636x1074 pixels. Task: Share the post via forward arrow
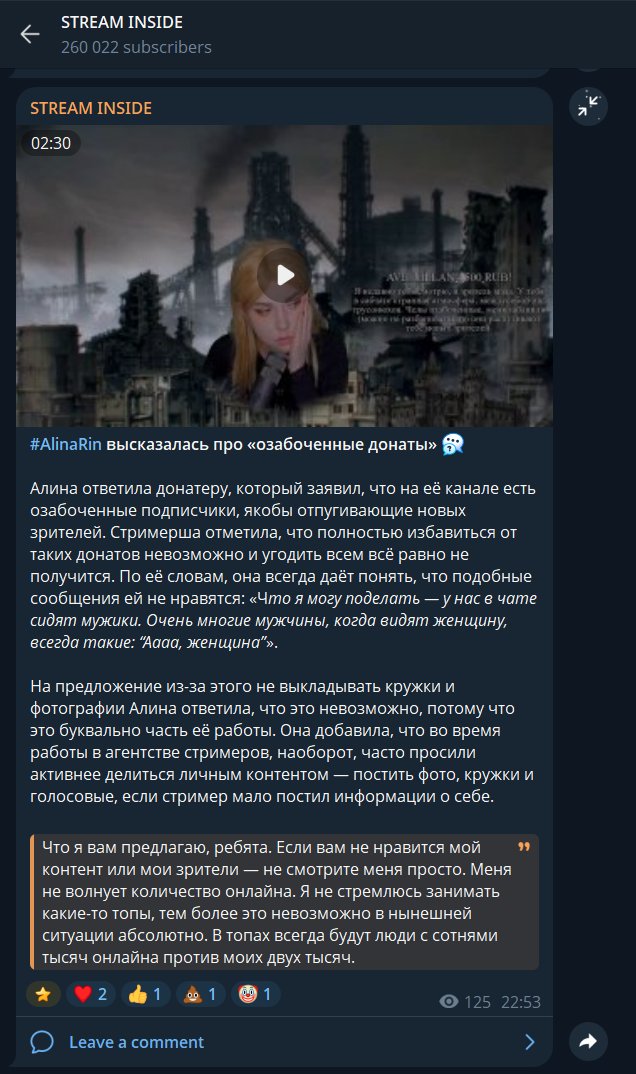tap(588, 1041)
